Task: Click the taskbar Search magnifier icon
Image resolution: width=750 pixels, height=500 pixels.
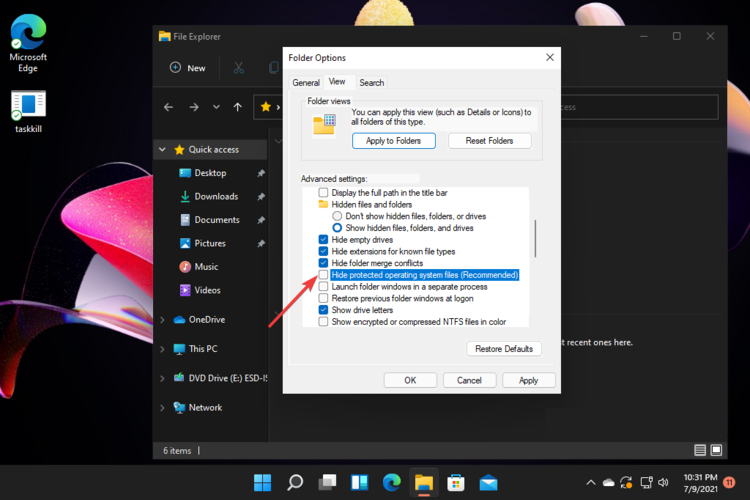Action: 295,483
